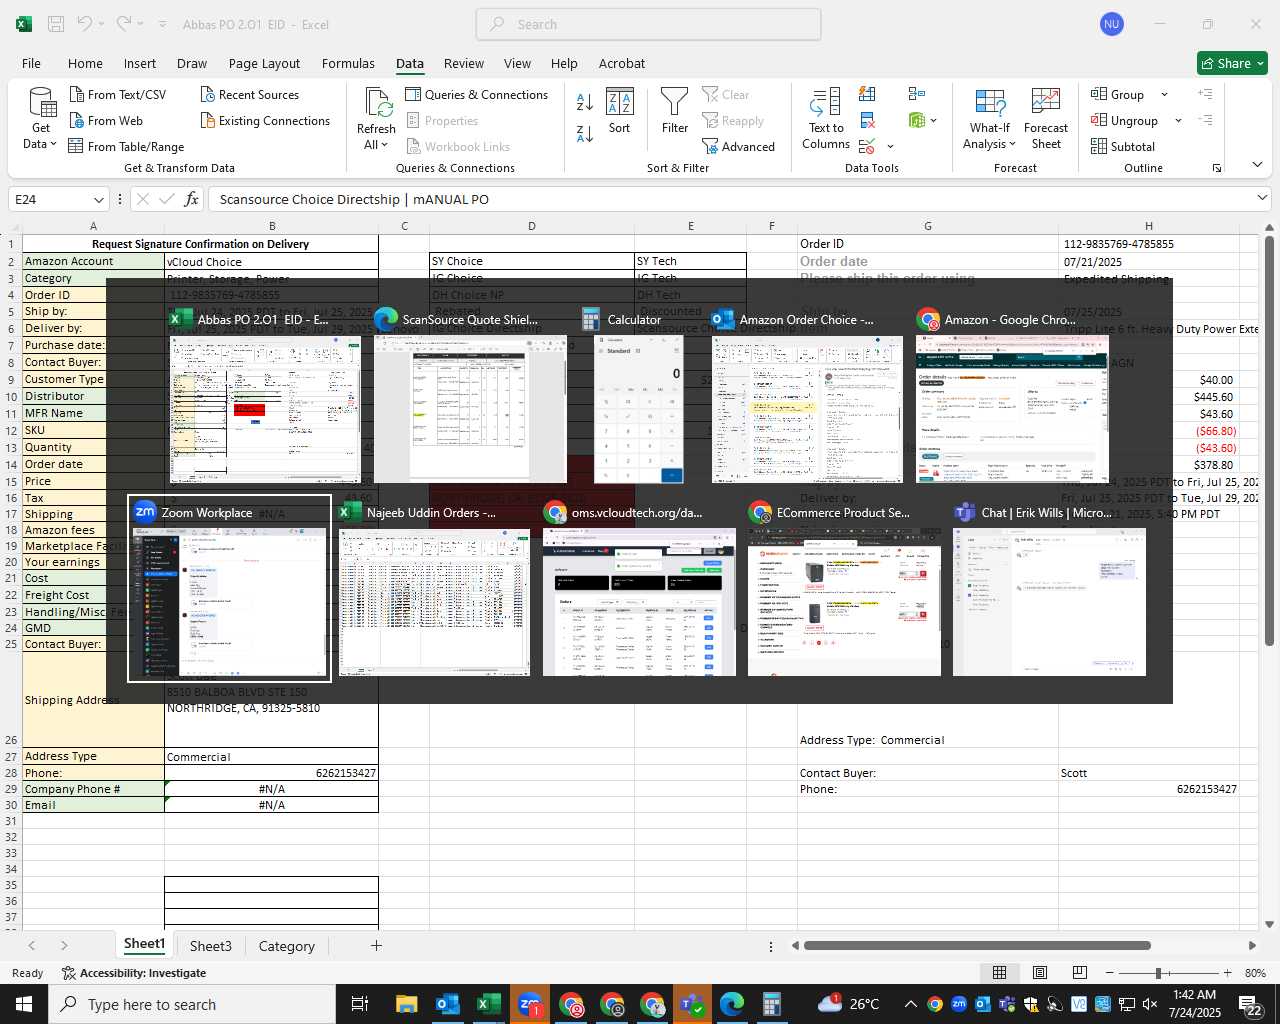Choose From Table/Range

pos(126,146)
